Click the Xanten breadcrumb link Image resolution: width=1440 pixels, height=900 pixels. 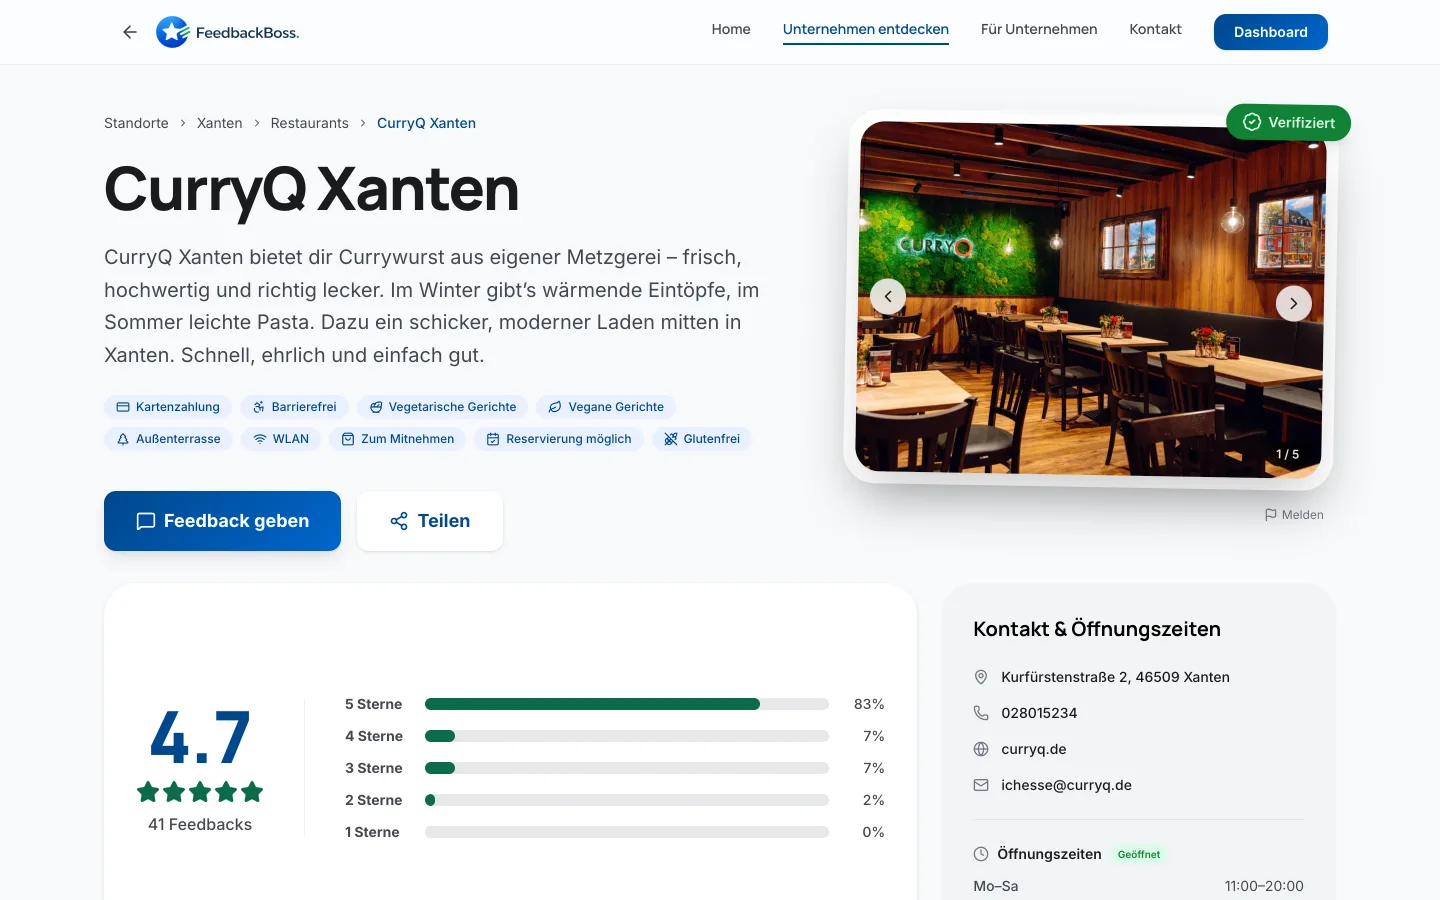click(x=219, y=123)
